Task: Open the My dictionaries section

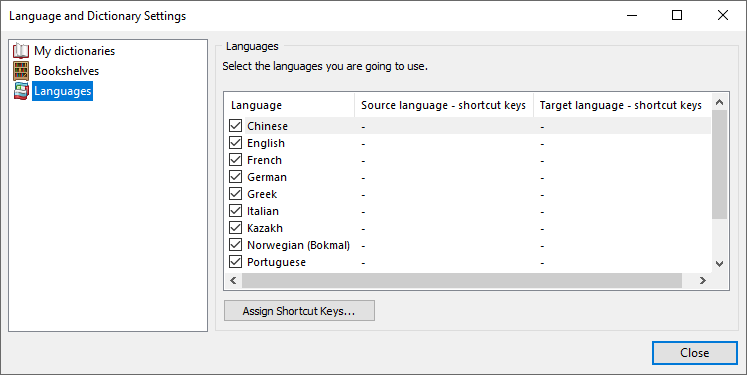Action: (74, 51)
